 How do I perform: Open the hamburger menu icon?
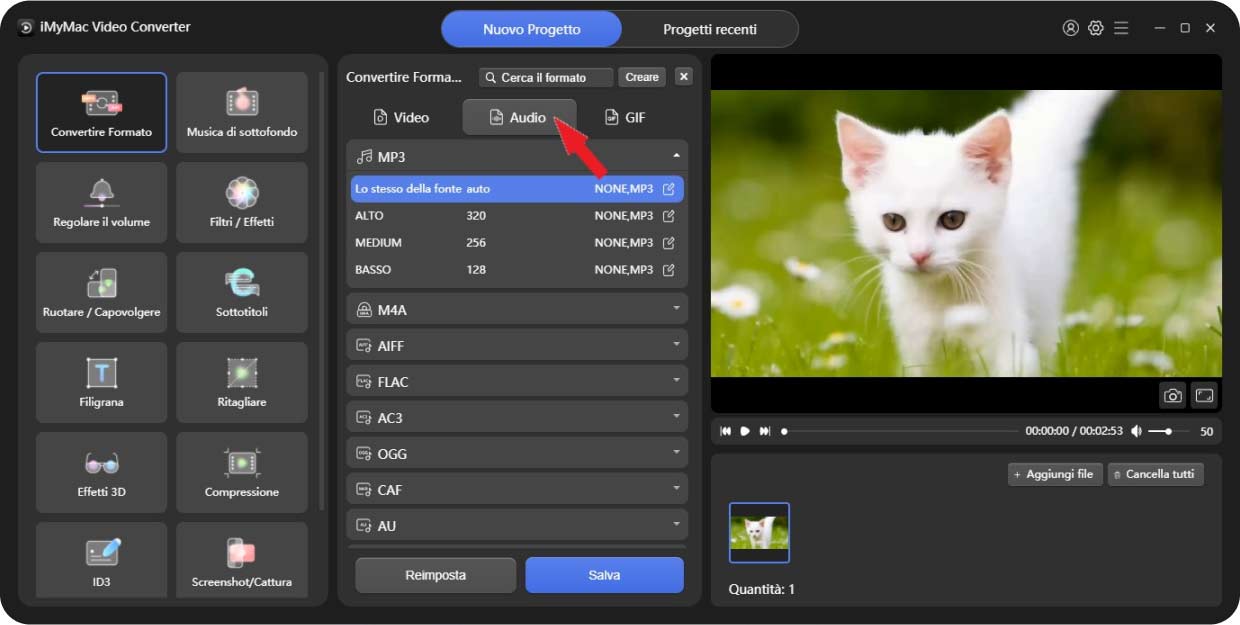click(1121, 28)
